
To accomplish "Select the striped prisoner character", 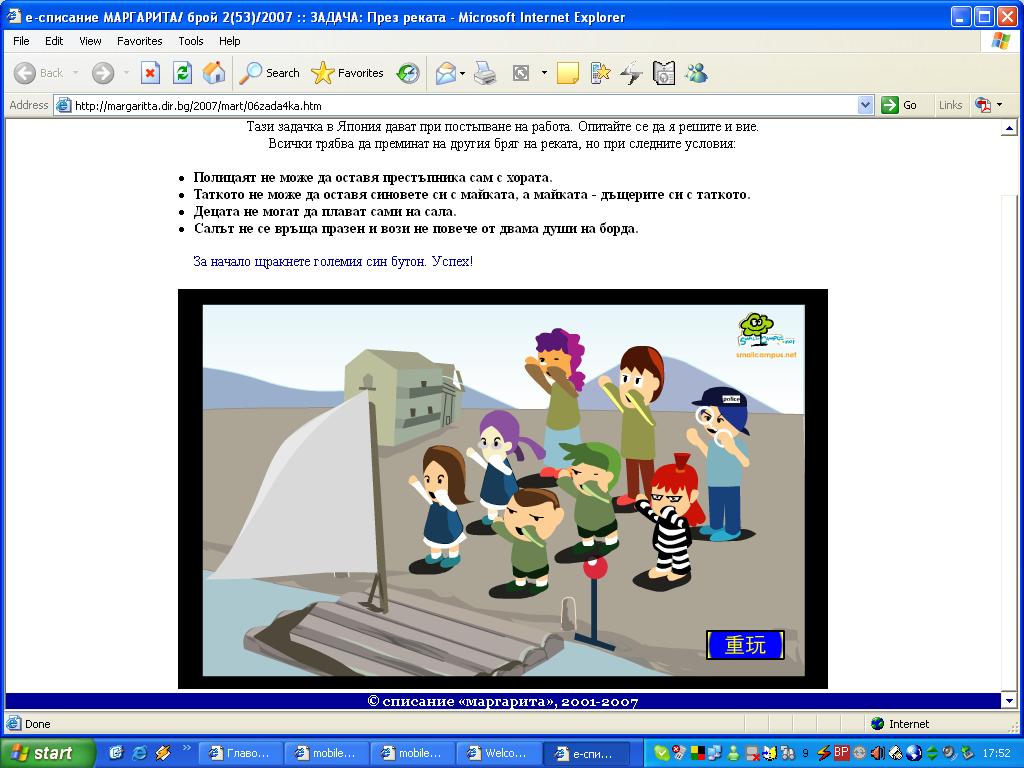I will (x=669, y=522).
